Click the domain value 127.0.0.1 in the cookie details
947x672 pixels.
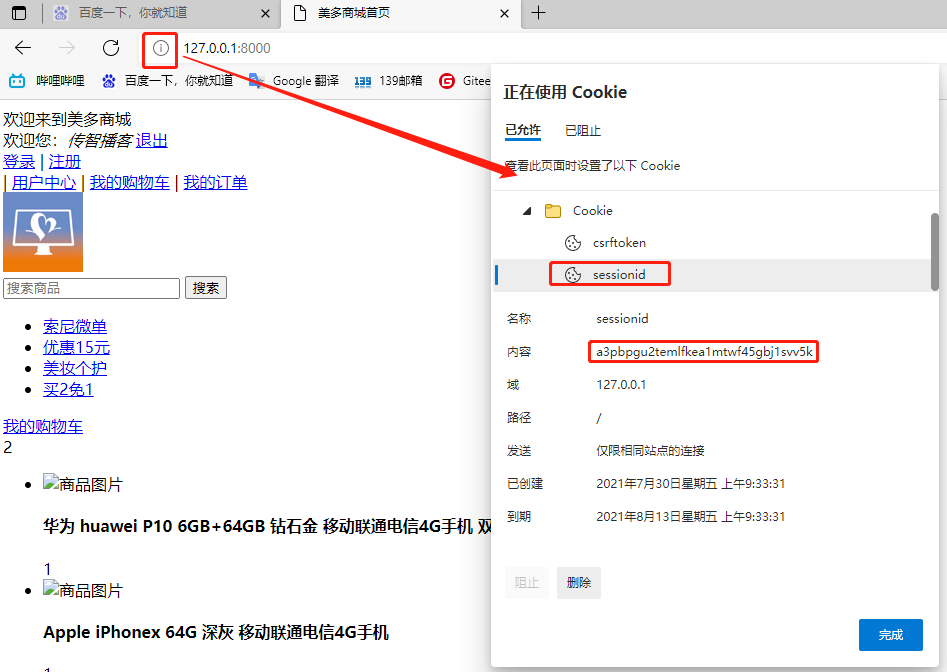point(621,385)
